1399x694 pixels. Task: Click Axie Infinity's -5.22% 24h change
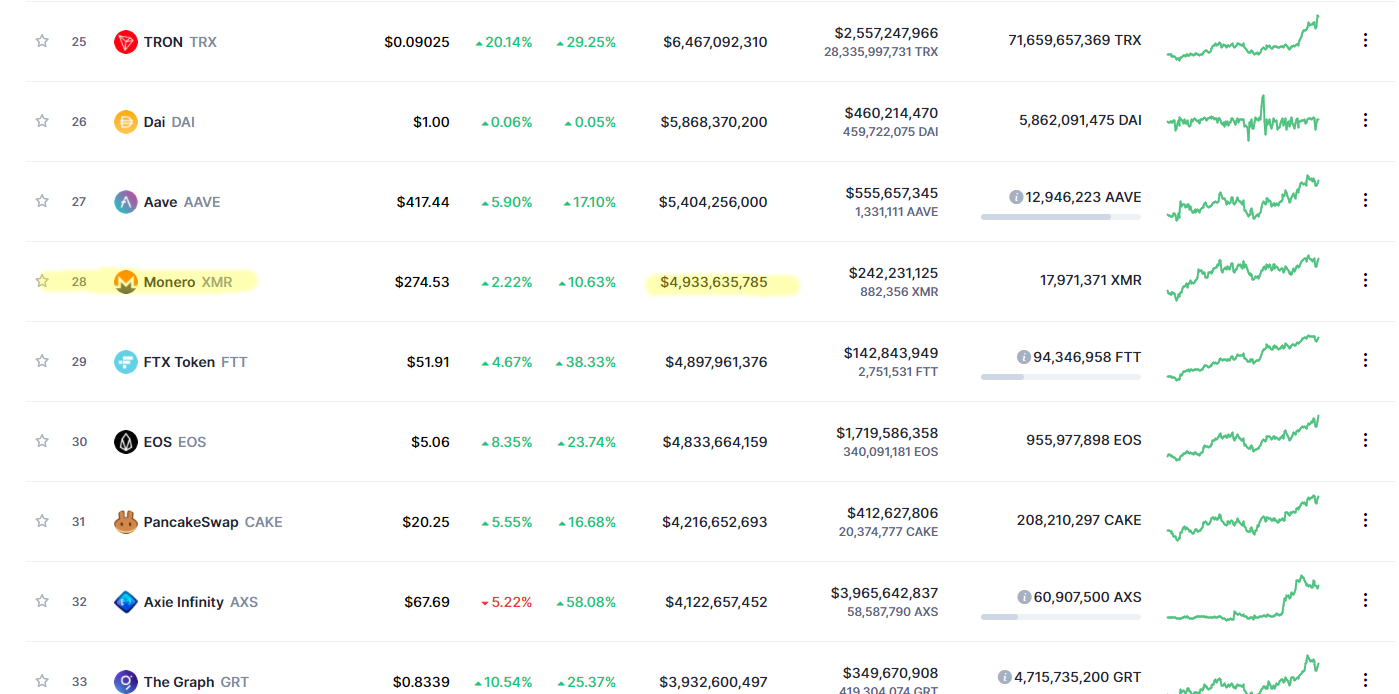[x=507, y=602]
